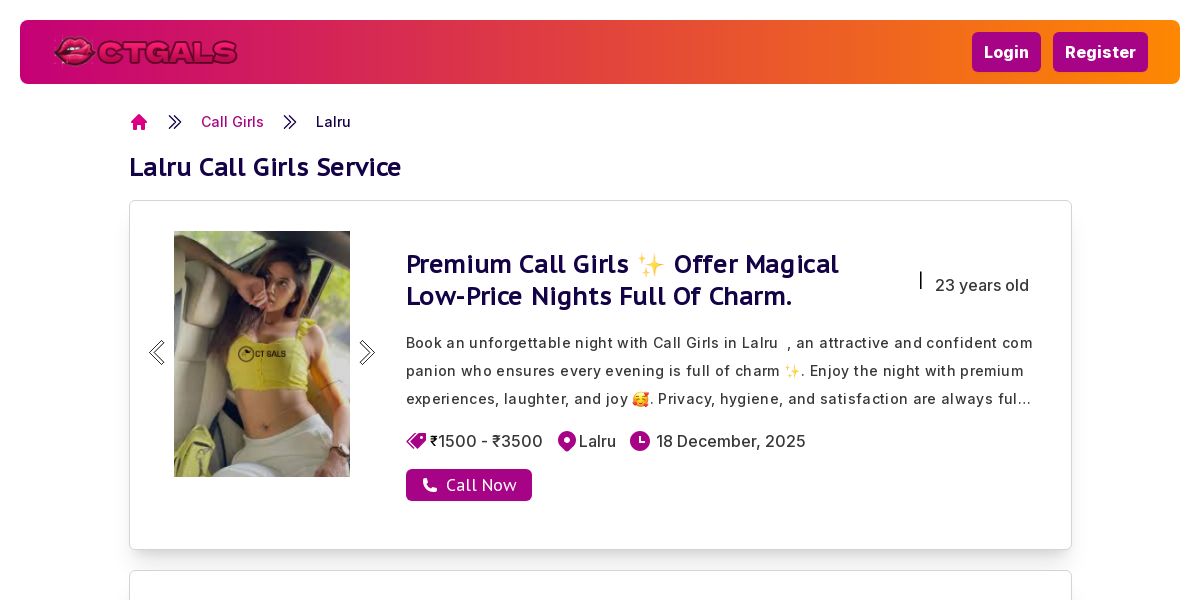Open the Login page
This screenshot has height=600, width=1200.
click(1006, 52)
